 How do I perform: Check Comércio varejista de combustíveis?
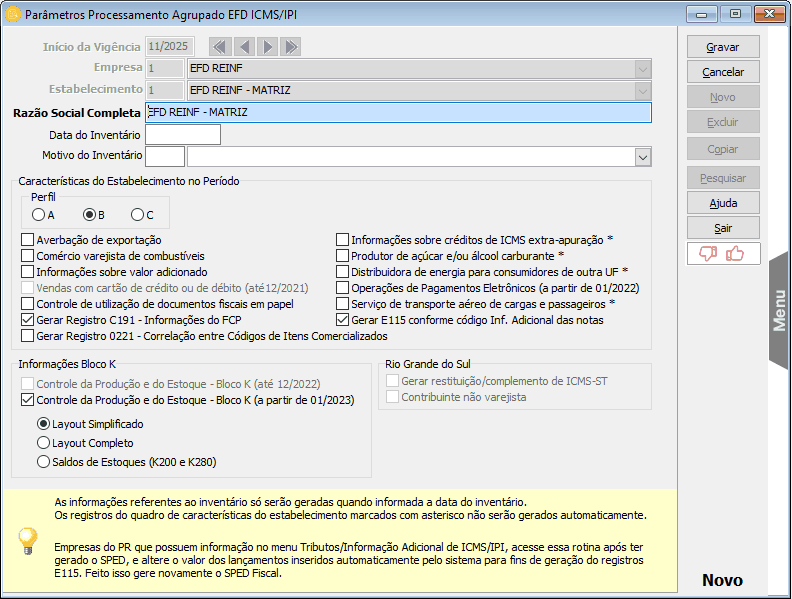(27, 256)
